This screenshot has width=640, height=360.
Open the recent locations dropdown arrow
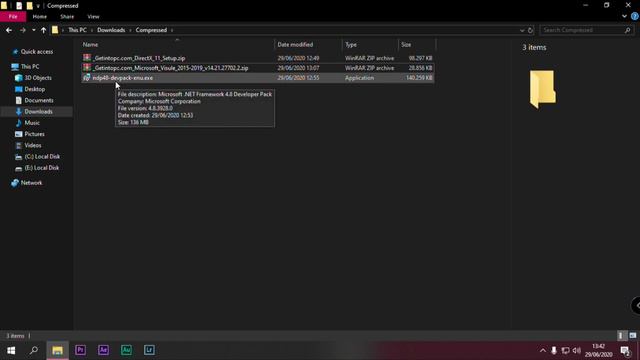tap(33, 30)
